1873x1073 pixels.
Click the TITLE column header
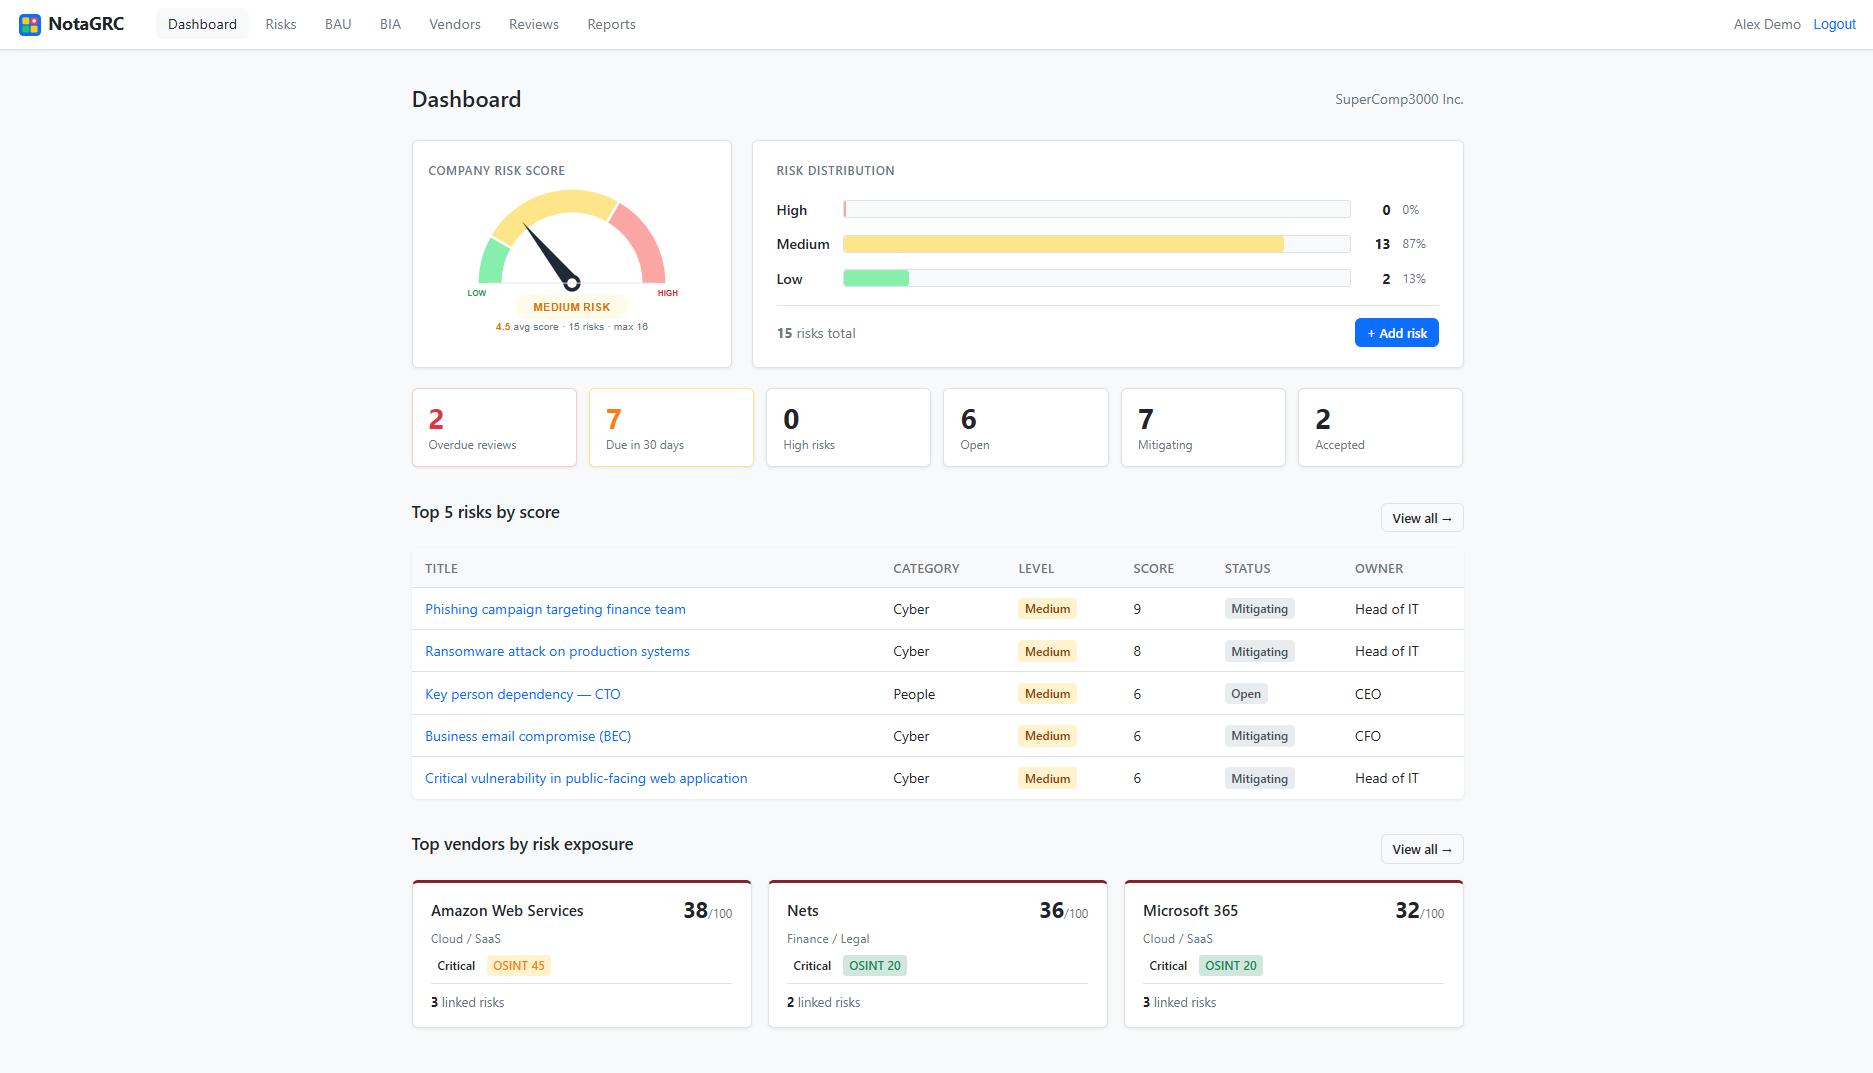coord(441,568)
